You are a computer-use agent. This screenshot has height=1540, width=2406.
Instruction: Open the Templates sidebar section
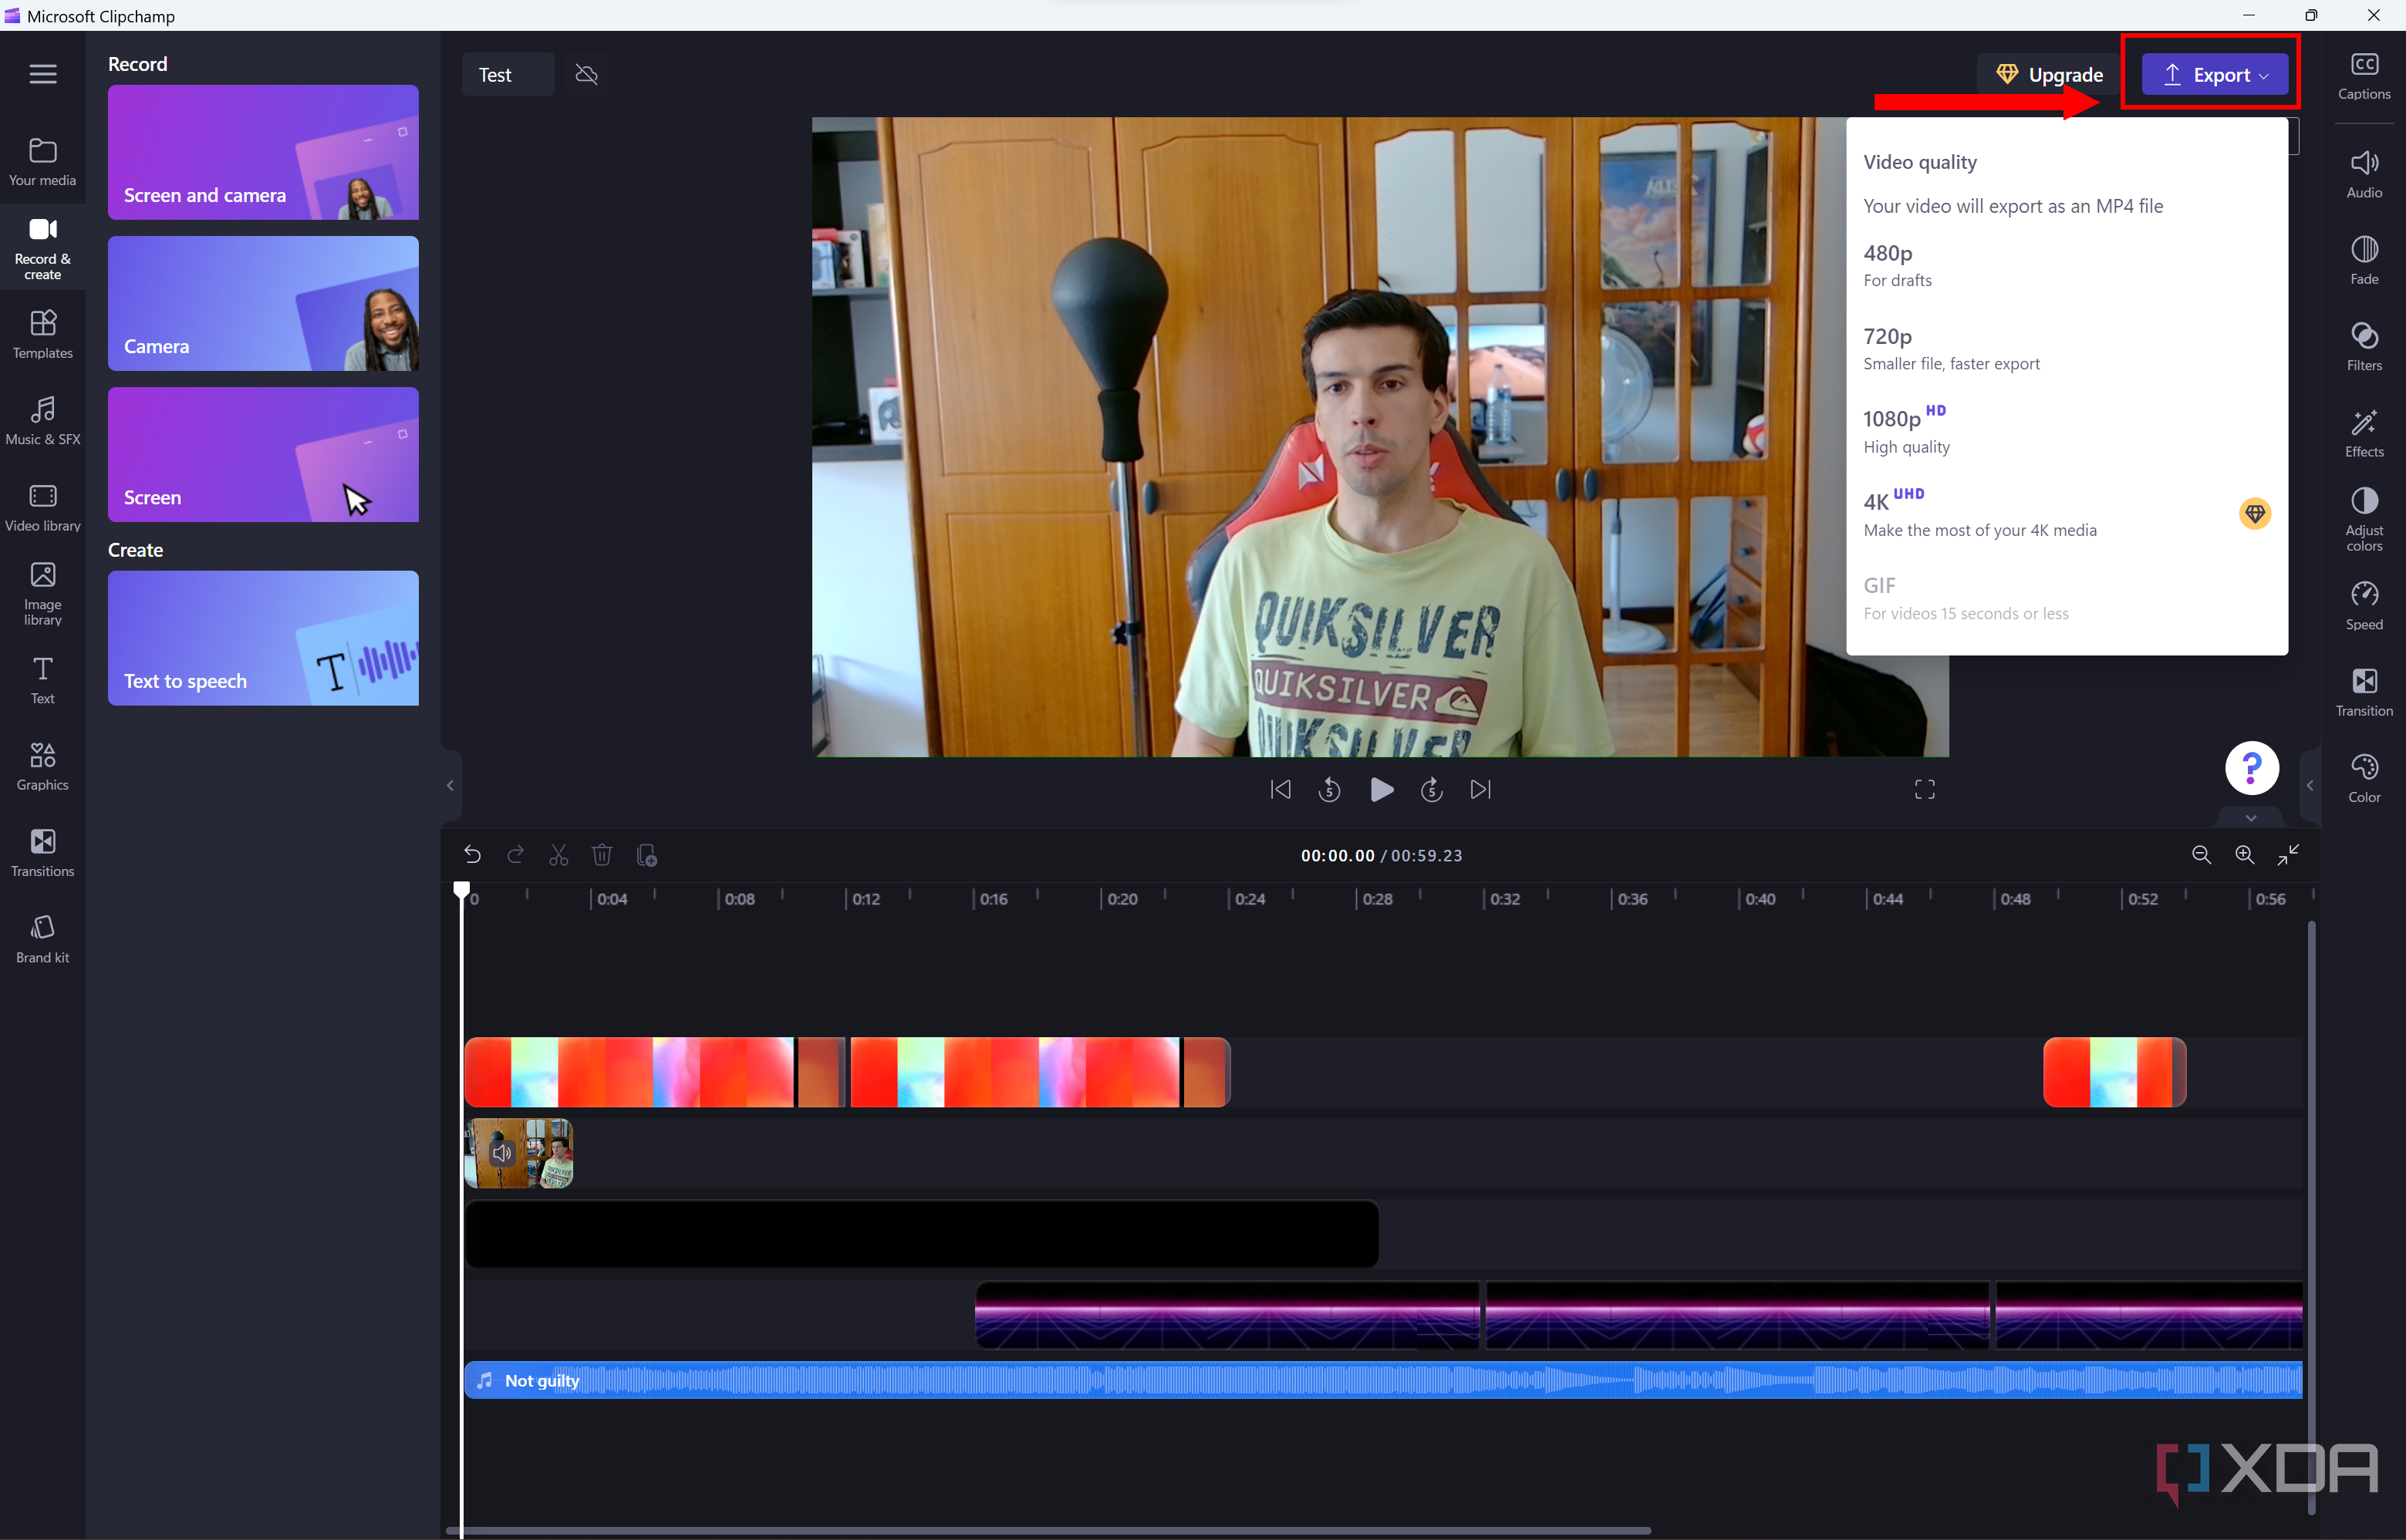(43, 335)
